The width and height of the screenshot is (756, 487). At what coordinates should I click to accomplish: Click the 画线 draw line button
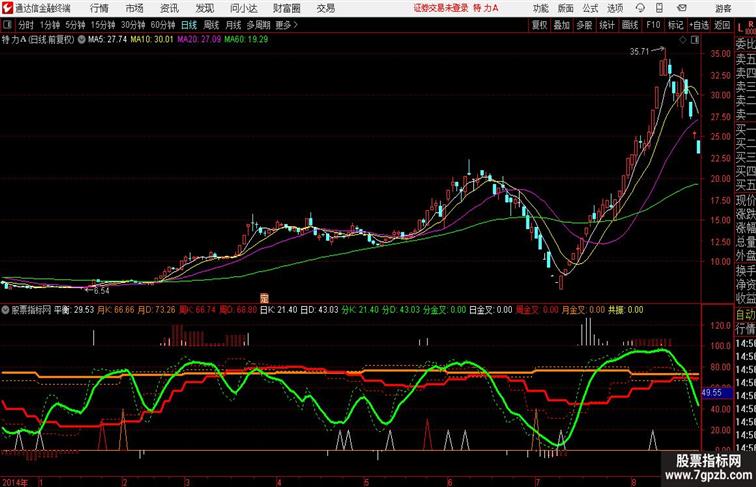click(630, 25)
